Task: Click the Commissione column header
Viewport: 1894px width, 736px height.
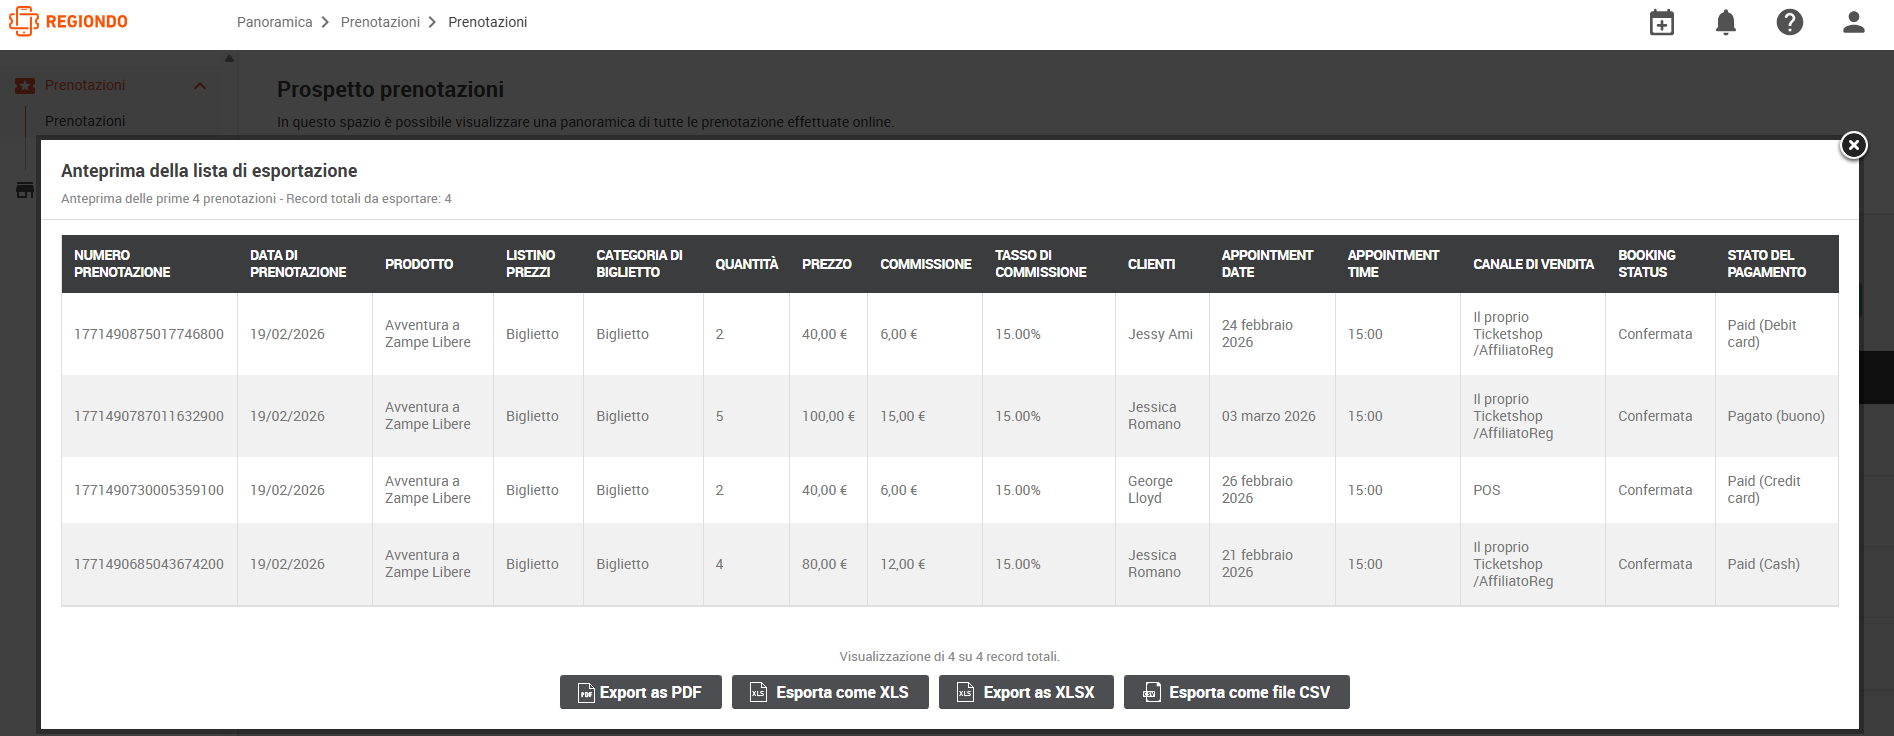Action: [x=926, y=264]
